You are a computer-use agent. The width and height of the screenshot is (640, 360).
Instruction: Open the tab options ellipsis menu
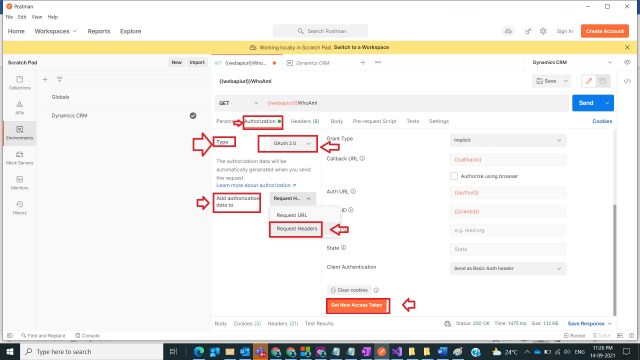[378, 62]
